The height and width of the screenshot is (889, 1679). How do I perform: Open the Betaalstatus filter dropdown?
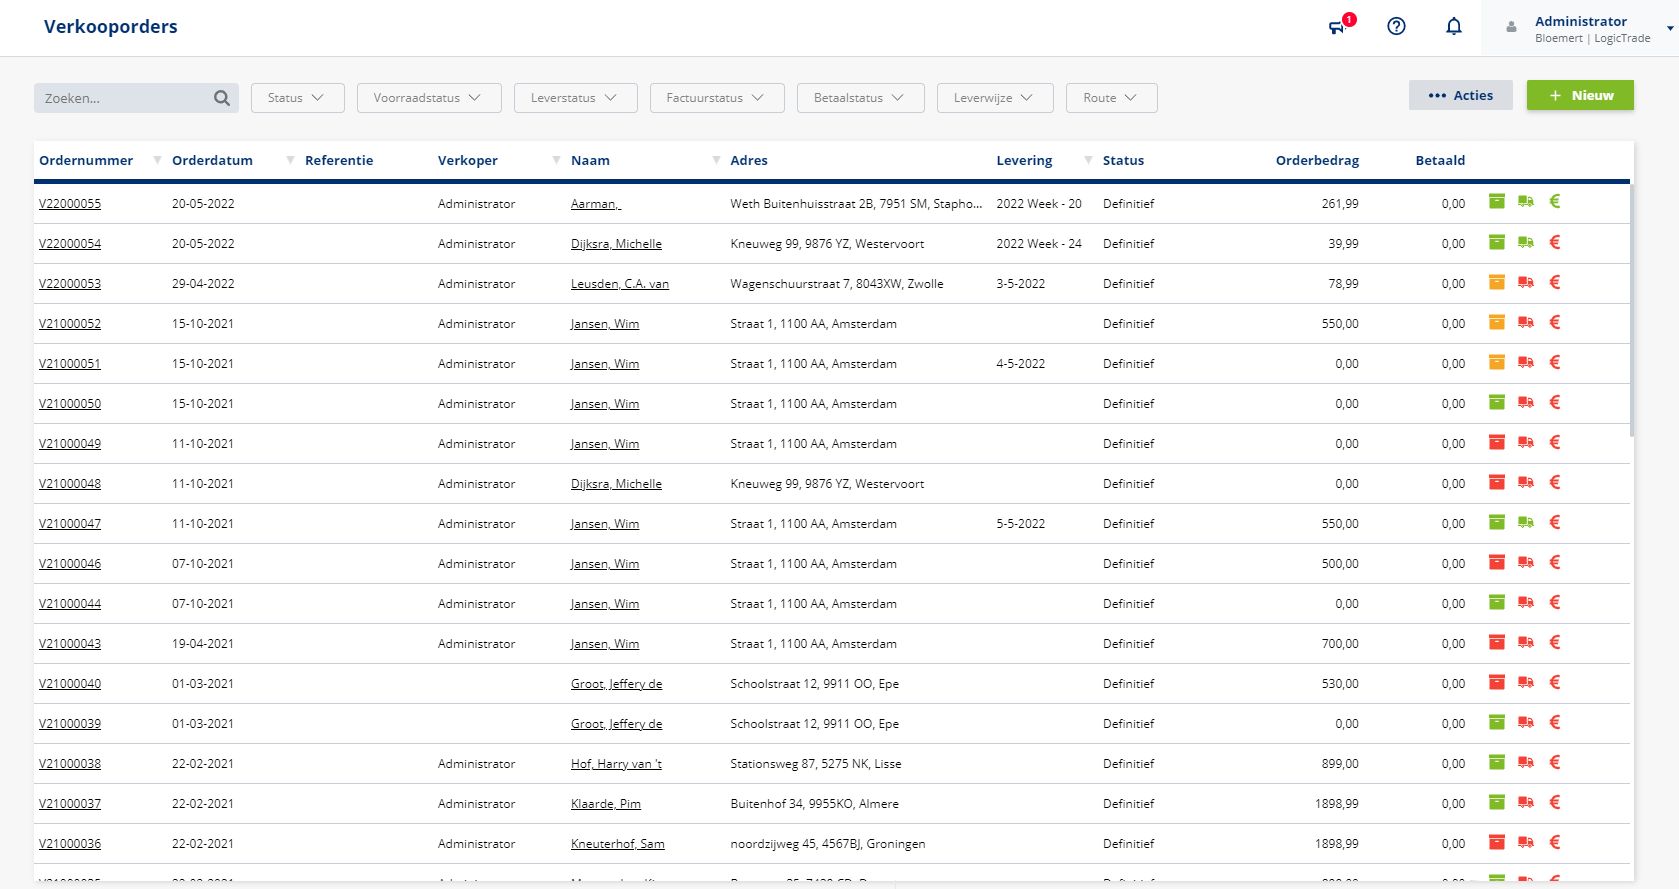pyautogui.click(x=860, y=98)
